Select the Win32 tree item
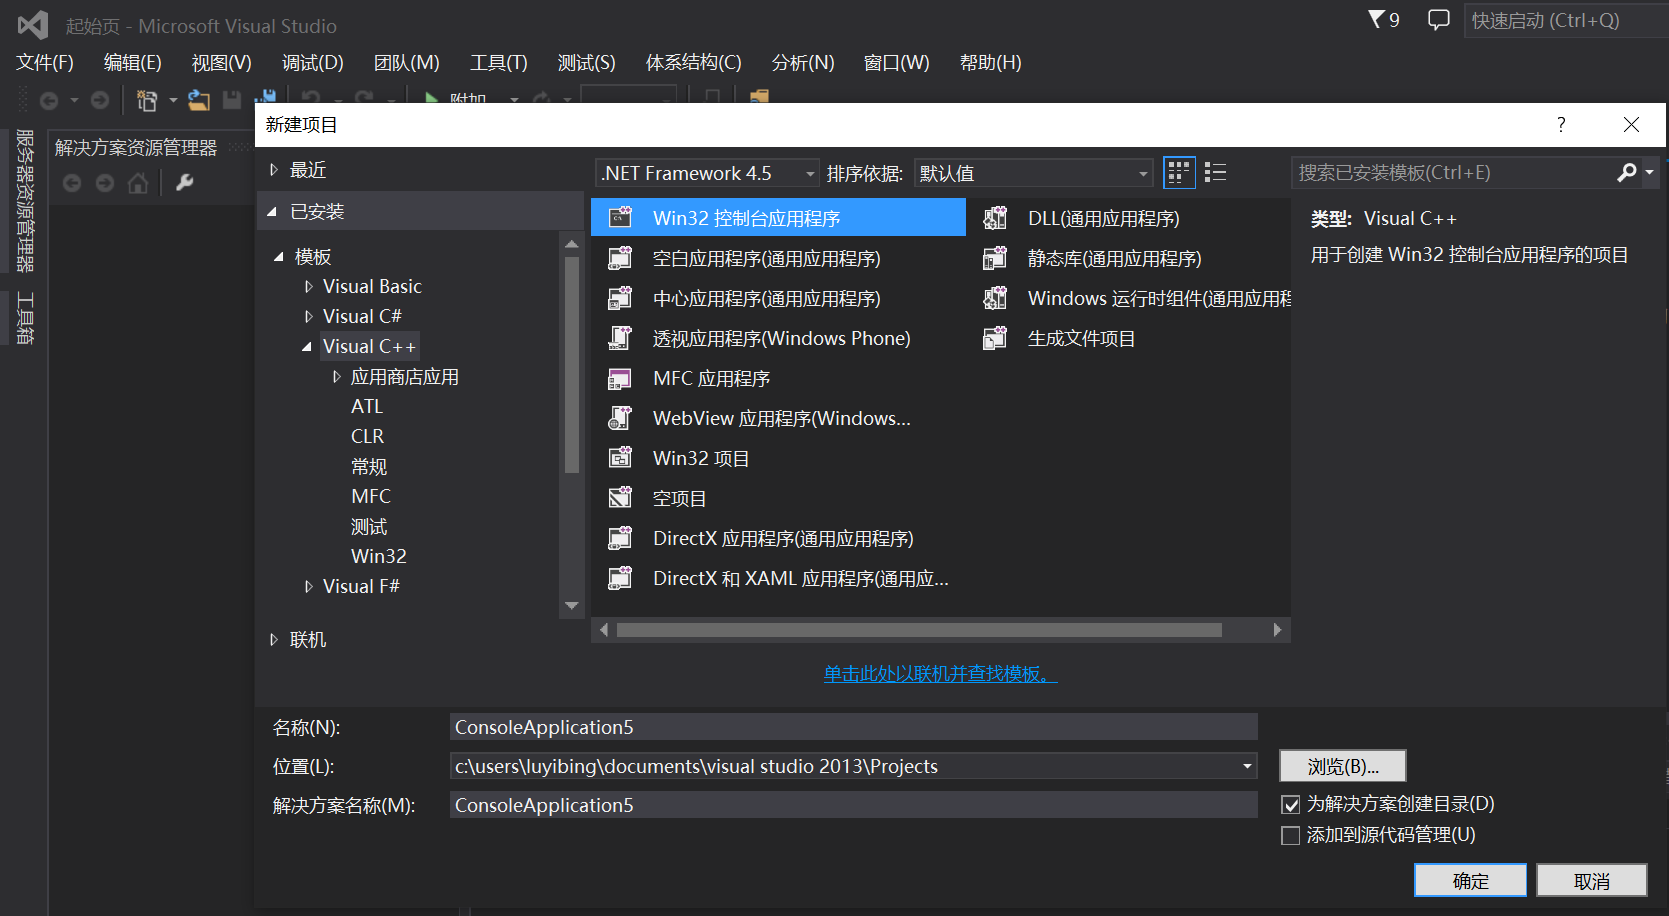Viewport: 1669px width, 916px height. click(379, 556)
